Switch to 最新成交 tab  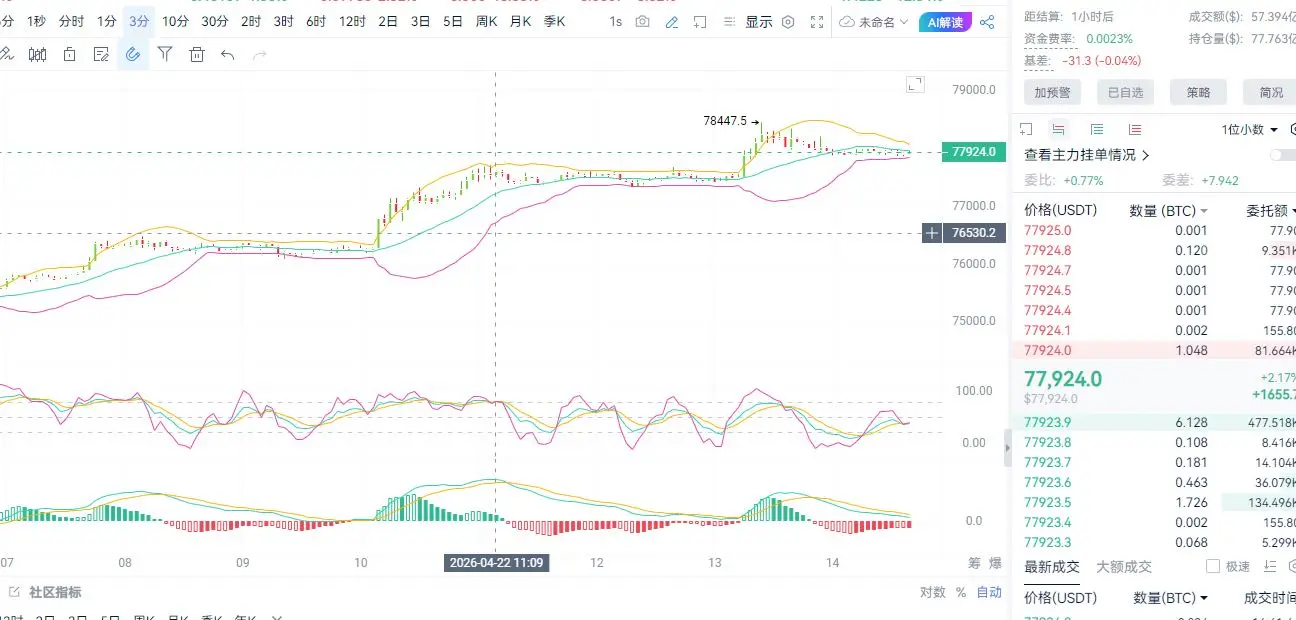(x=1052, y=566)
